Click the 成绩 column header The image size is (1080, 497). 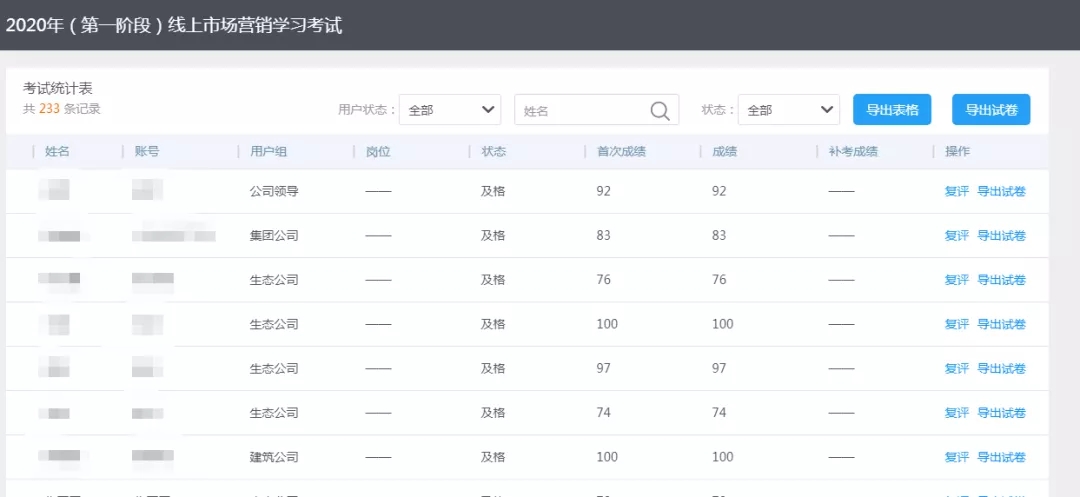tap(725, 152)
